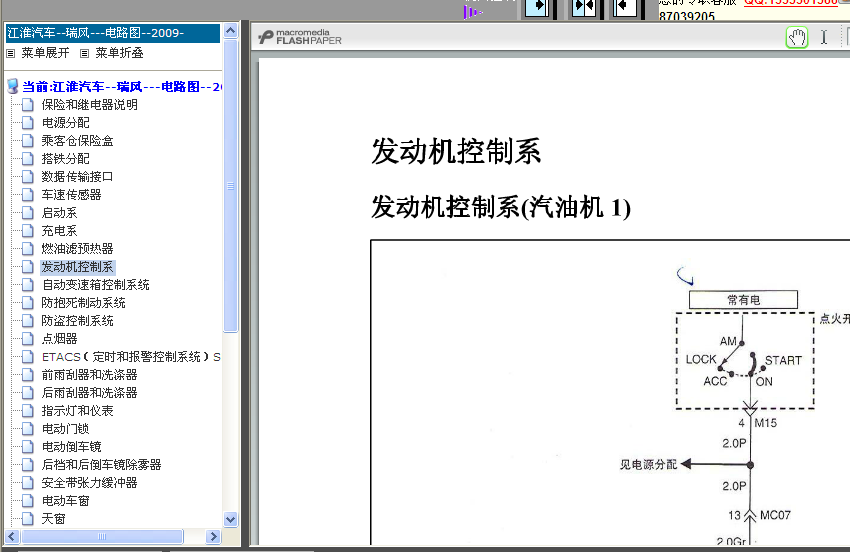Select the hand pan tool in FlashPaper toolbar
Viewport: 850px width, 552px height.
797,37
